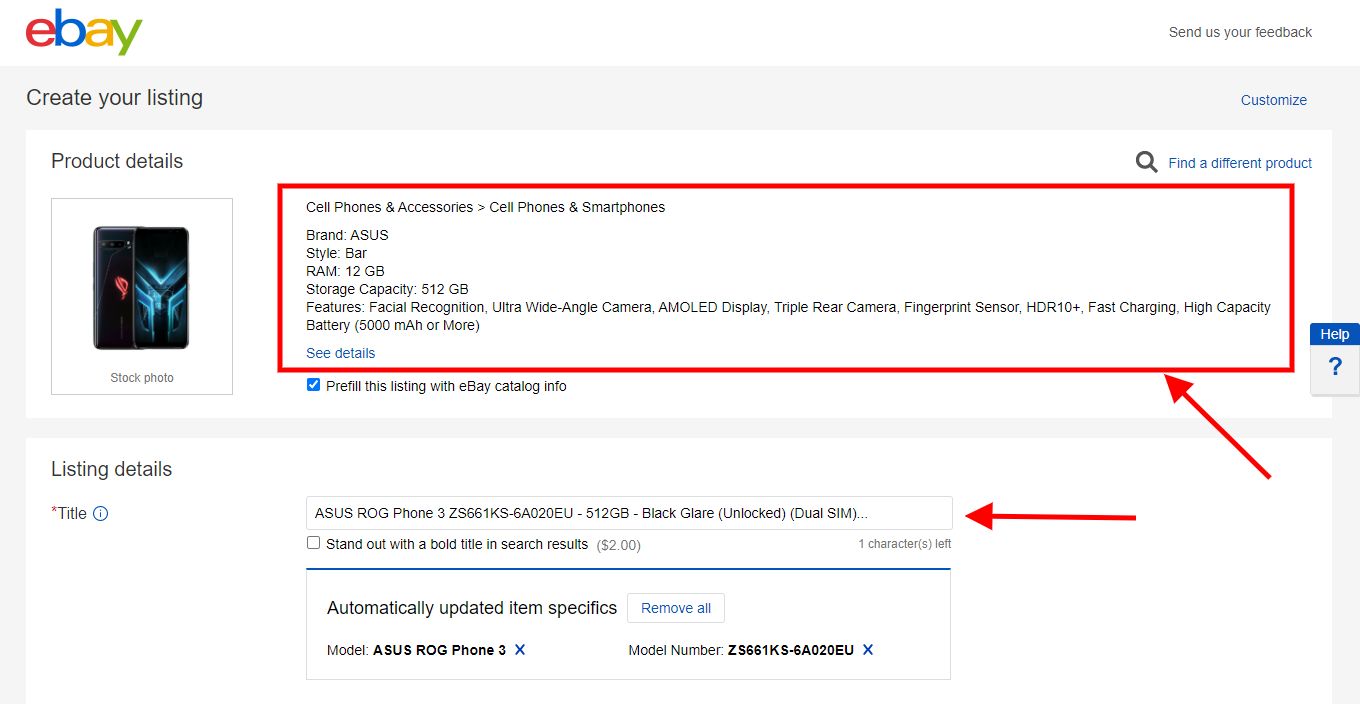Click the ASUS ROG Phone stock photo
Screen dimensions: 1360x704
[x=141, y=288]
